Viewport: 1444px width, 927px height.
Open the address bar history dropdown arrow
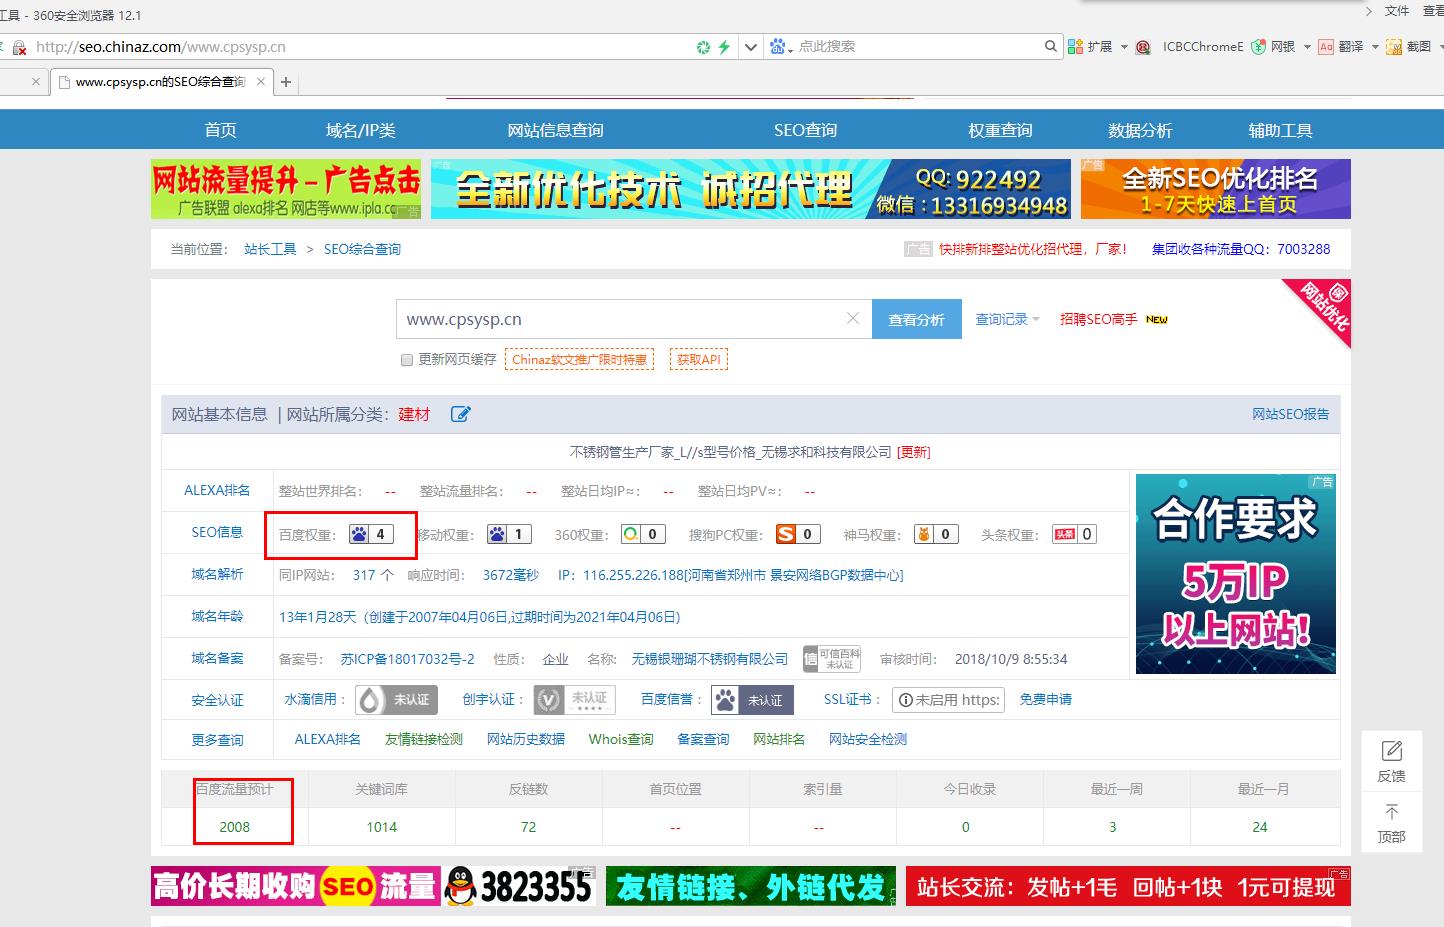[750, 47]
